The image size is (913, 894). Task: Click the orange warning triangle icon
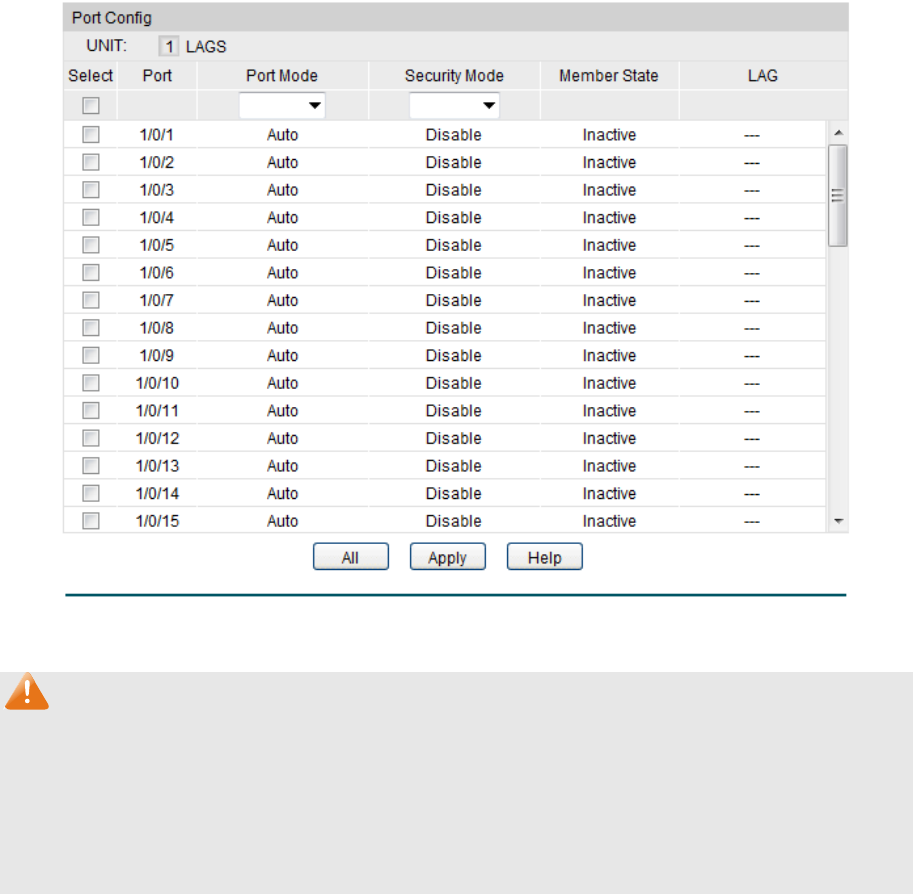27,692
